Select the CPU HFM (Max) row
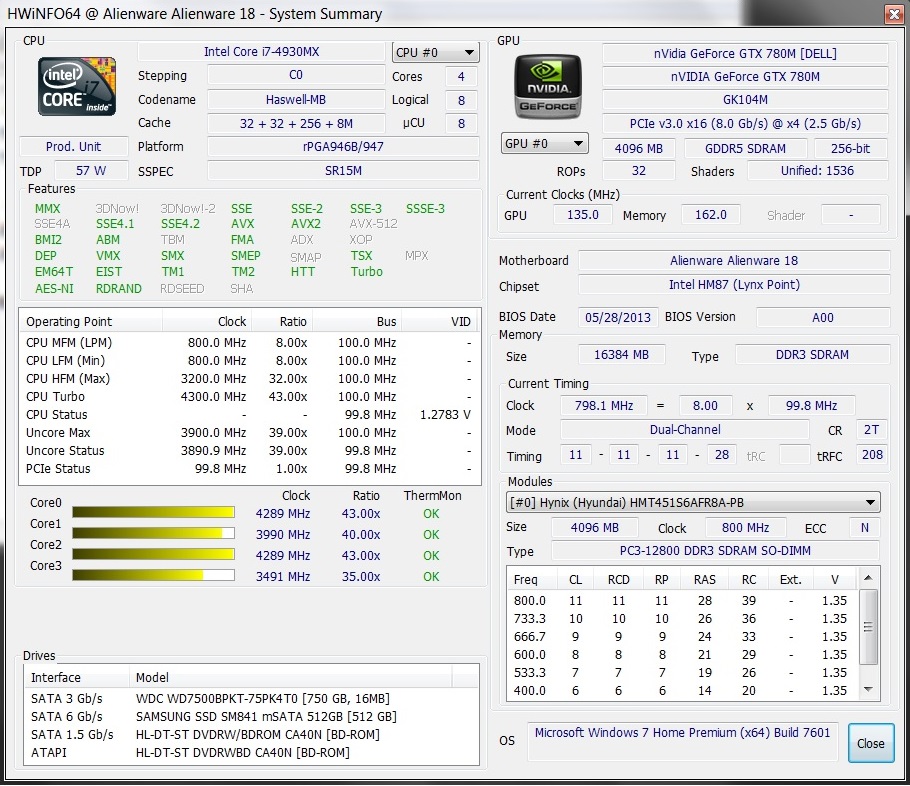The height and width of the screenshot is (786, 910). click(250, 378)
